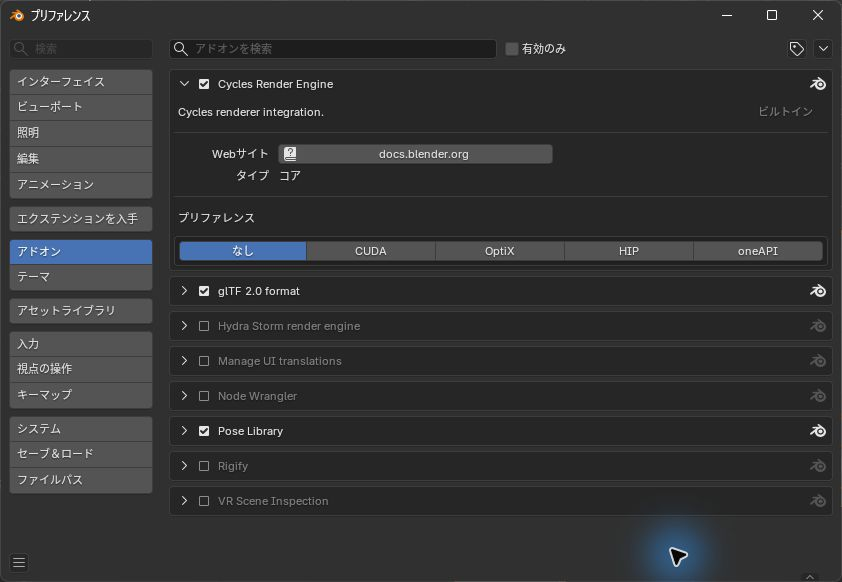The image size is (842, 582).
Task: Switch to the 照明 section
Action: coord(81,133)
